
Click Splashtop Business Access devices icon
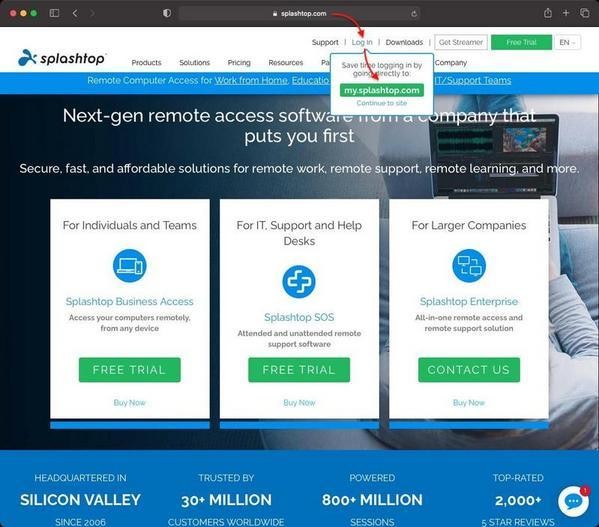(130, 266)
